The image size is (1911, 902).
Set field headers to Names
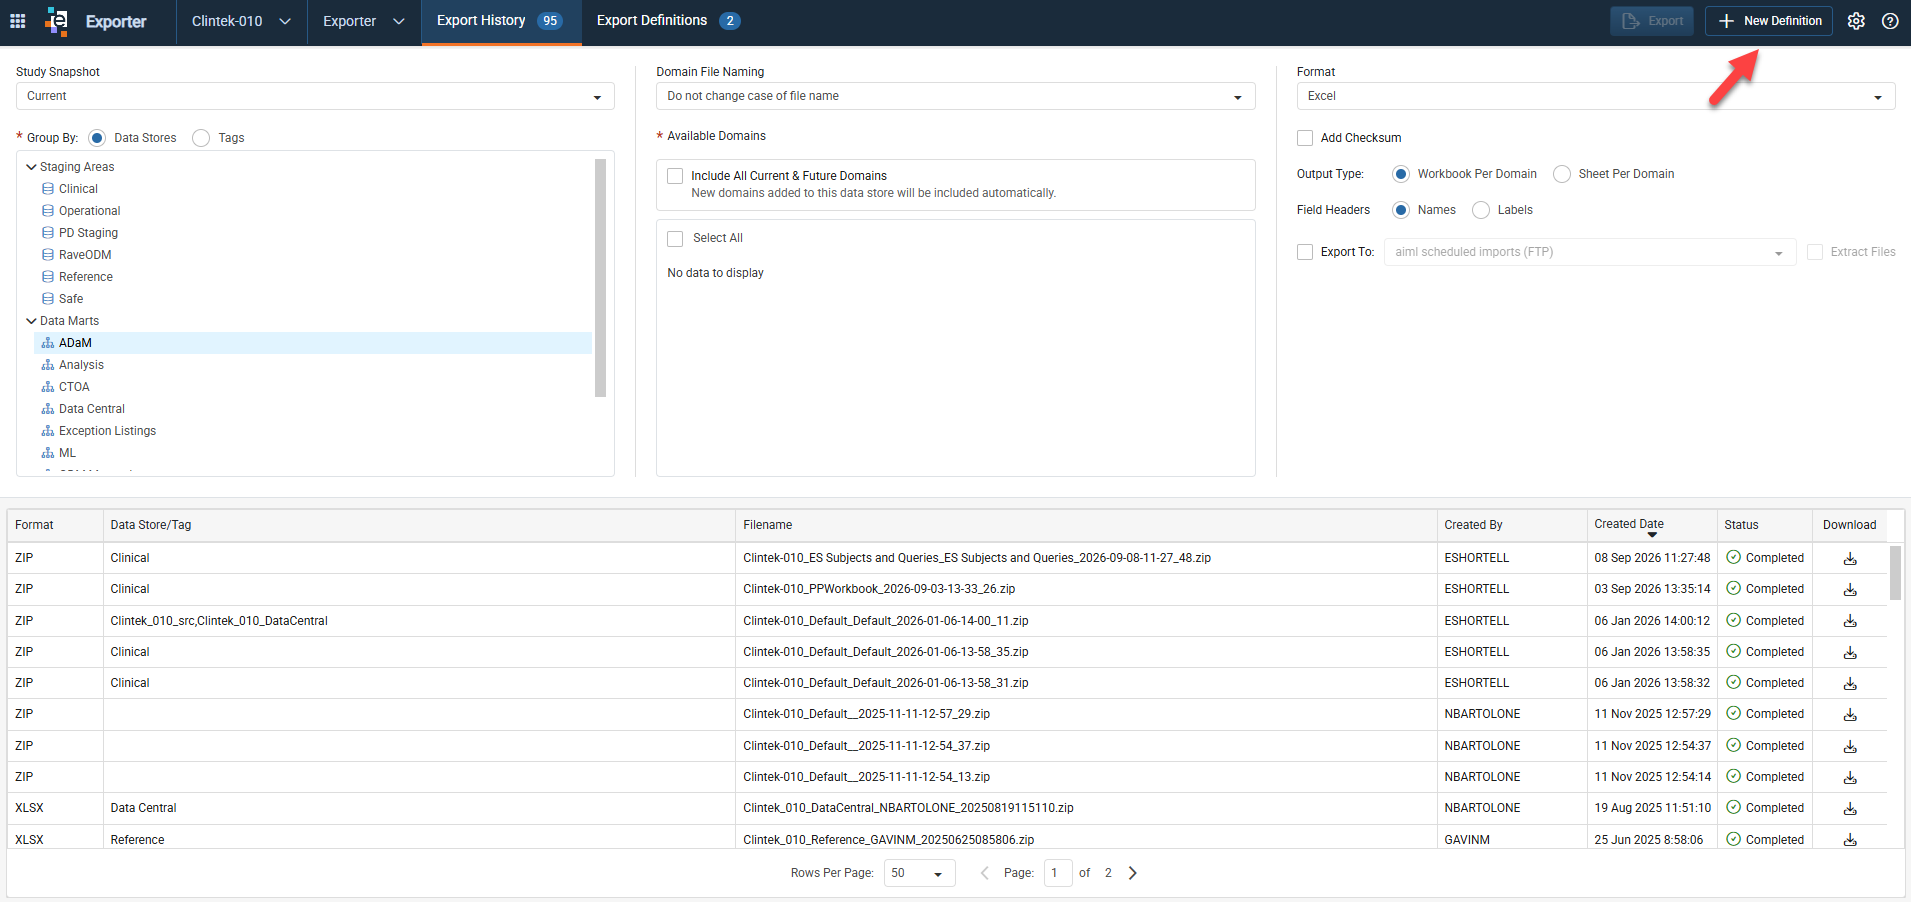1401,210
